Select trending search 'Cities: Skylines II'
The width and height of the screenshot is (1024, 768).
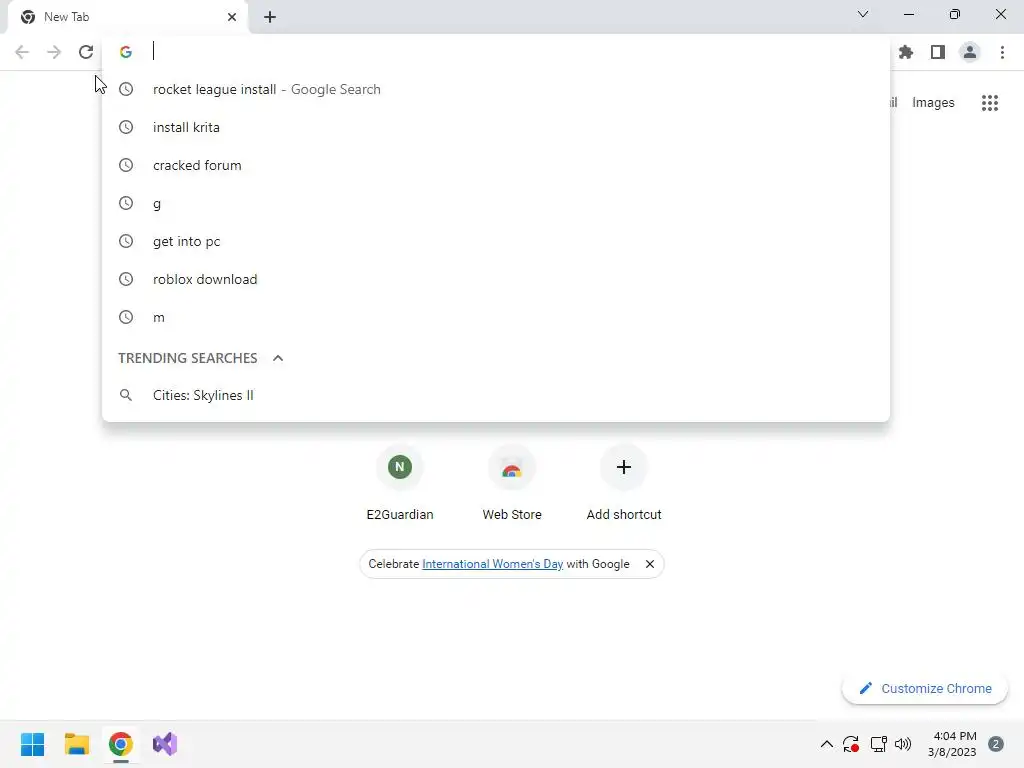click(496, 395)
